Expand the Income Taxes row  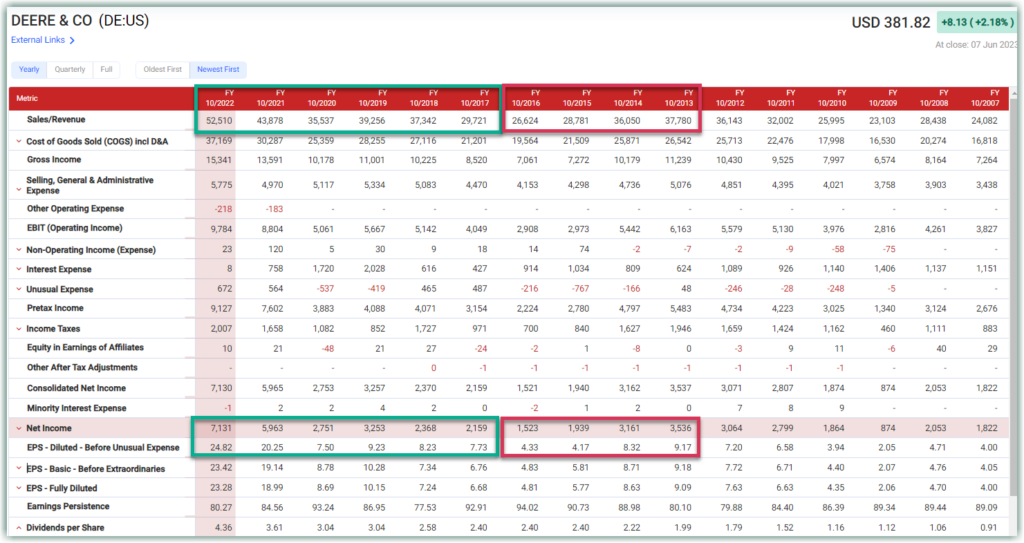(19, 329)
